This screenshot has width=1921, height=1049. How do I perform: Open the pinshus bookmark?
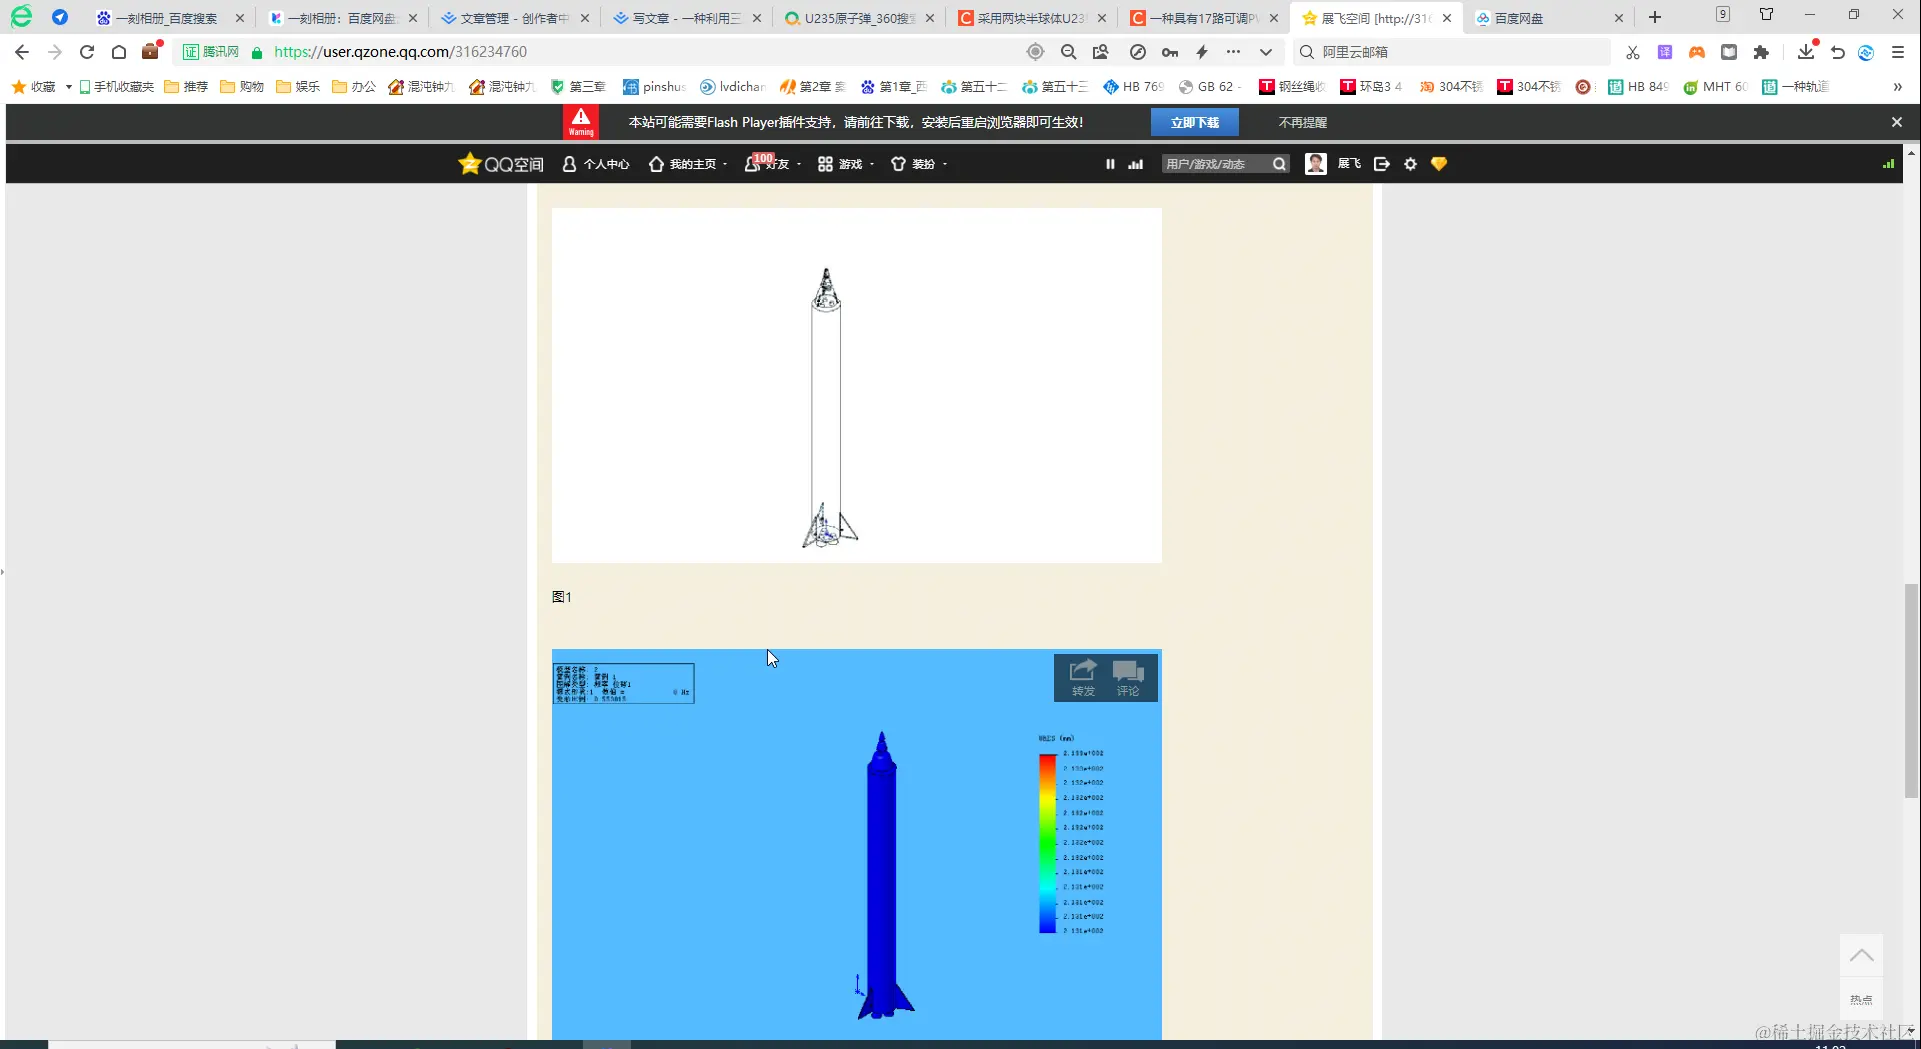click(654, 87)
